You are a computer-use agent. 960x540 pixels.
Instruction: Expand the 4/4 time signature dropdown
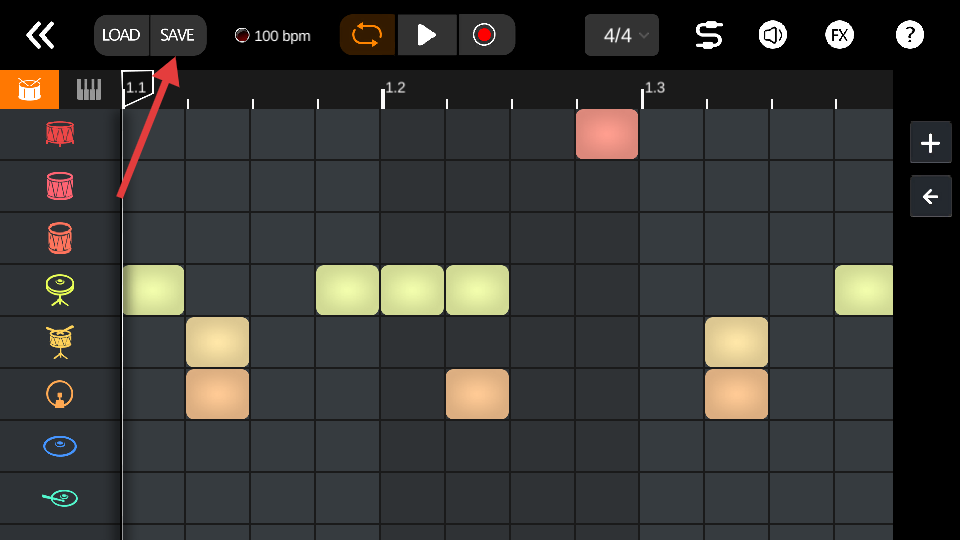(621, 35)
